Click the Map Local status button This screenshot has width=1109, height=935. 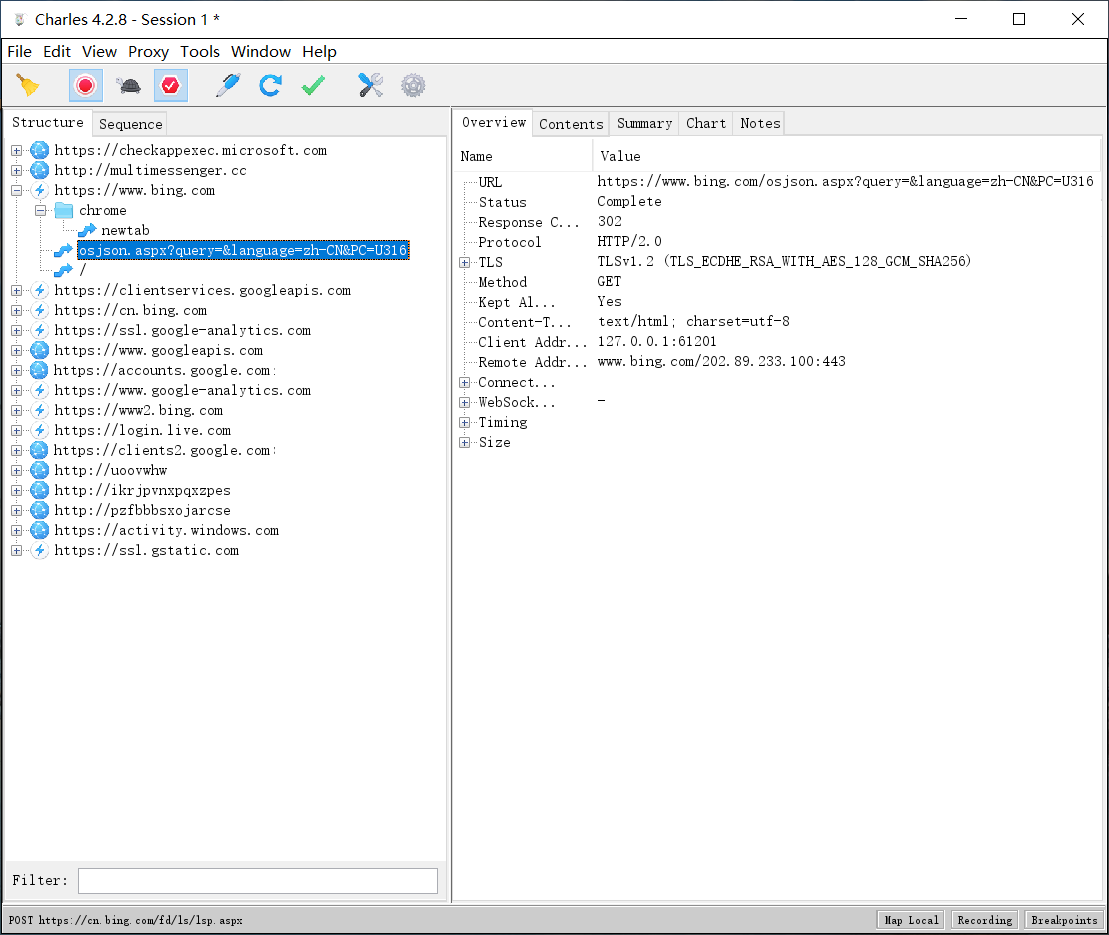pos(911,920)
